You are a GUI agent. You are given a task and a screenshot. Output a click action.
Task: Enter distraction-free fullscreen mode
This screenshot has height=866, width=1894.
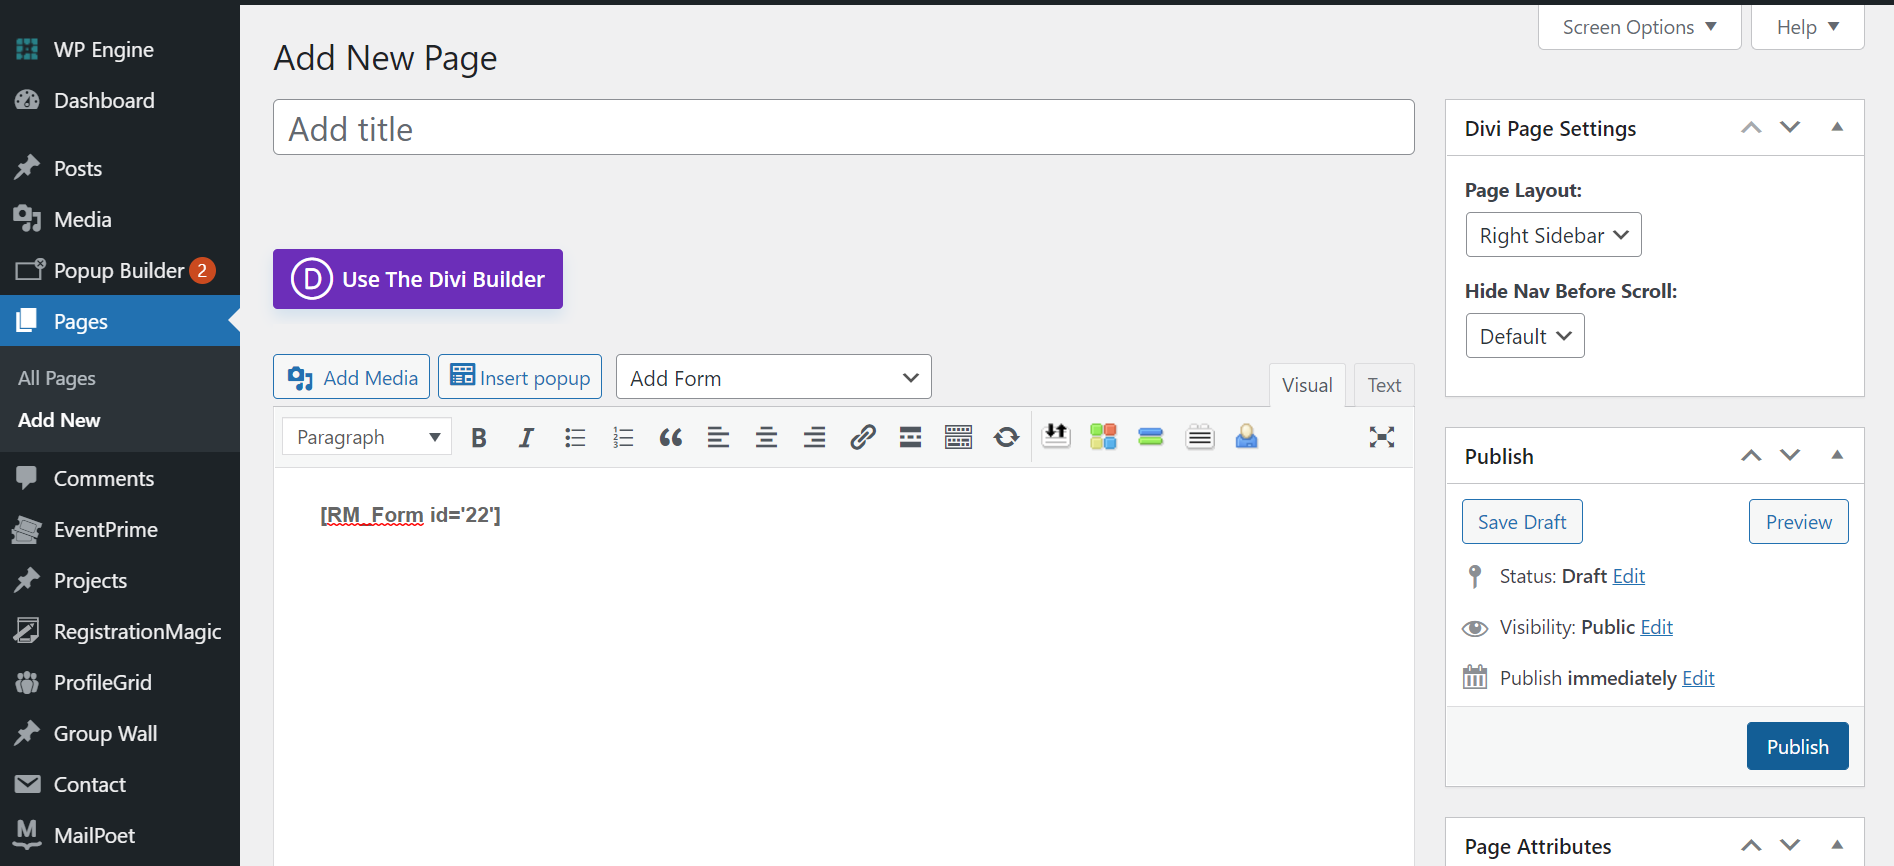(x=1381, y=437)
